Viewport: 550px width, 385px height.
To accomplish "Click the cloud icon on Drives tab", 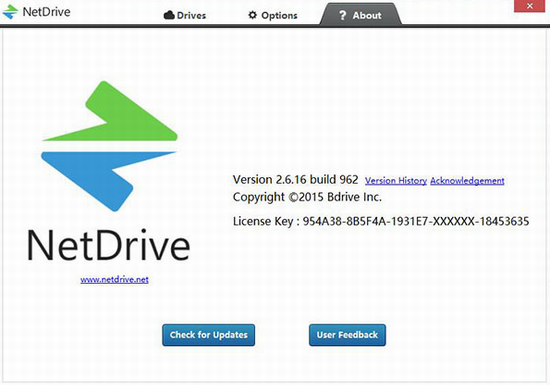I will pos(169,15).
